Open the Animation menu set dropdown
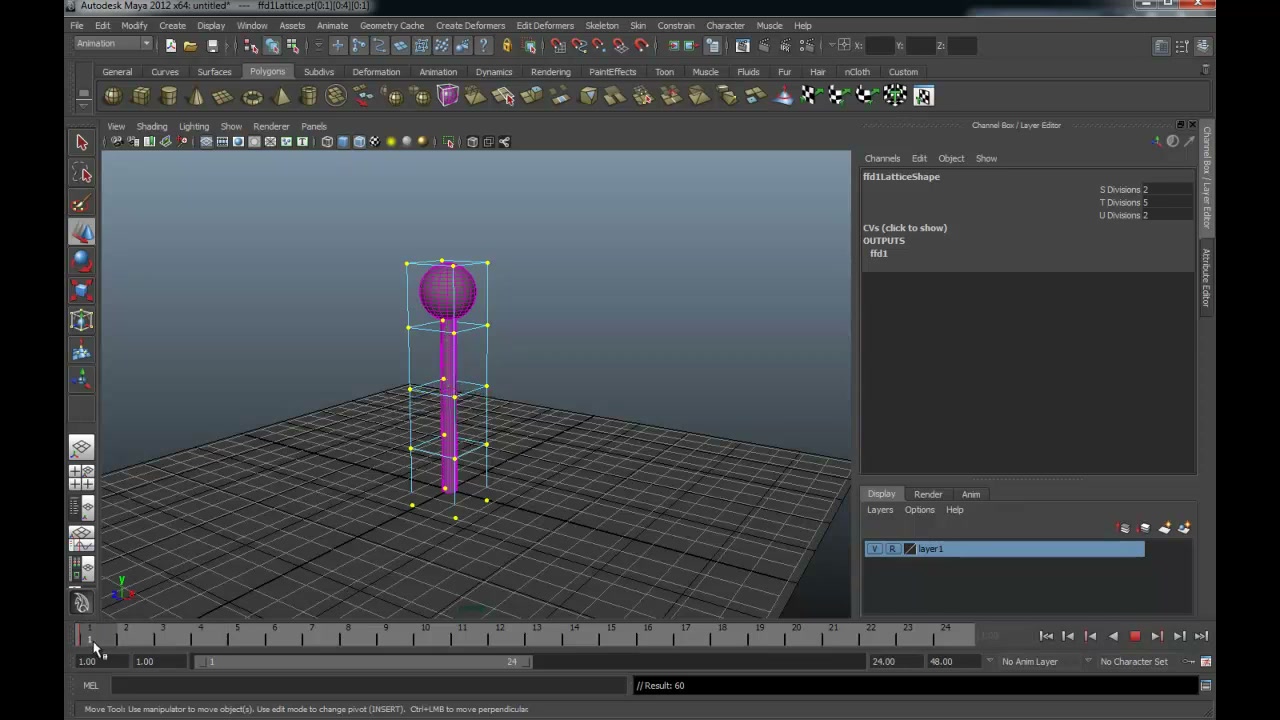The image size is (1280, 720). pos(113,44)
